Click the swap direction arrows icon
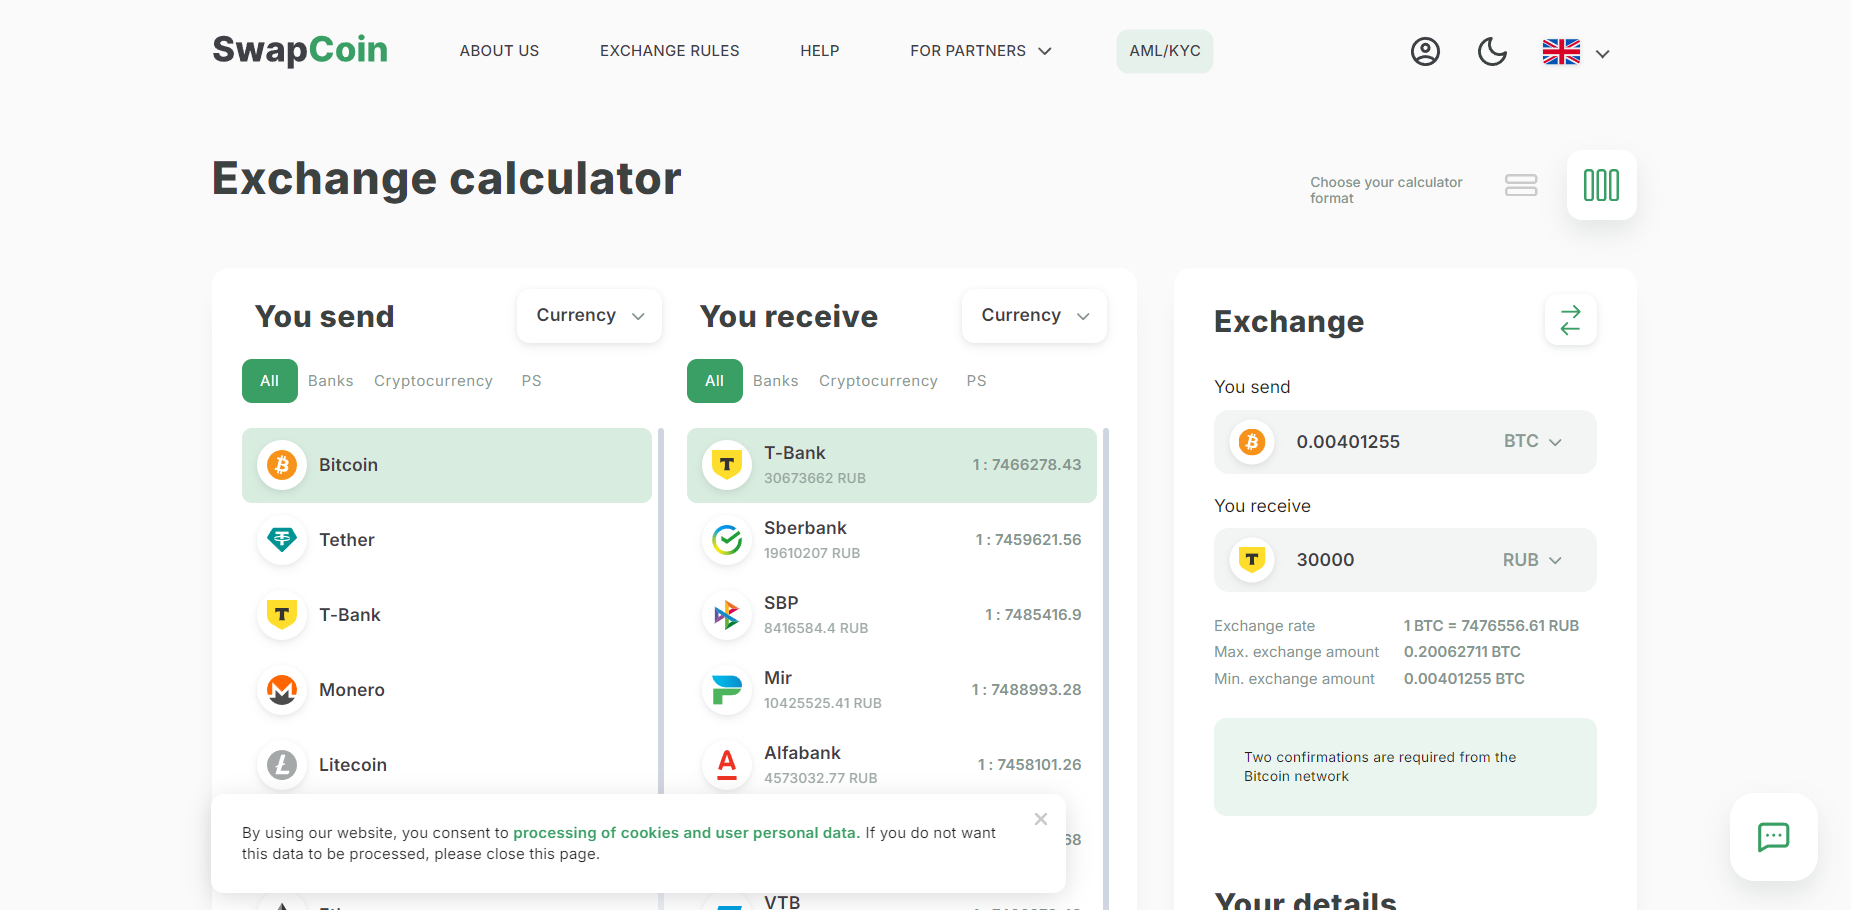The height and width of the screenshot is (910, 1851). 1570,320
